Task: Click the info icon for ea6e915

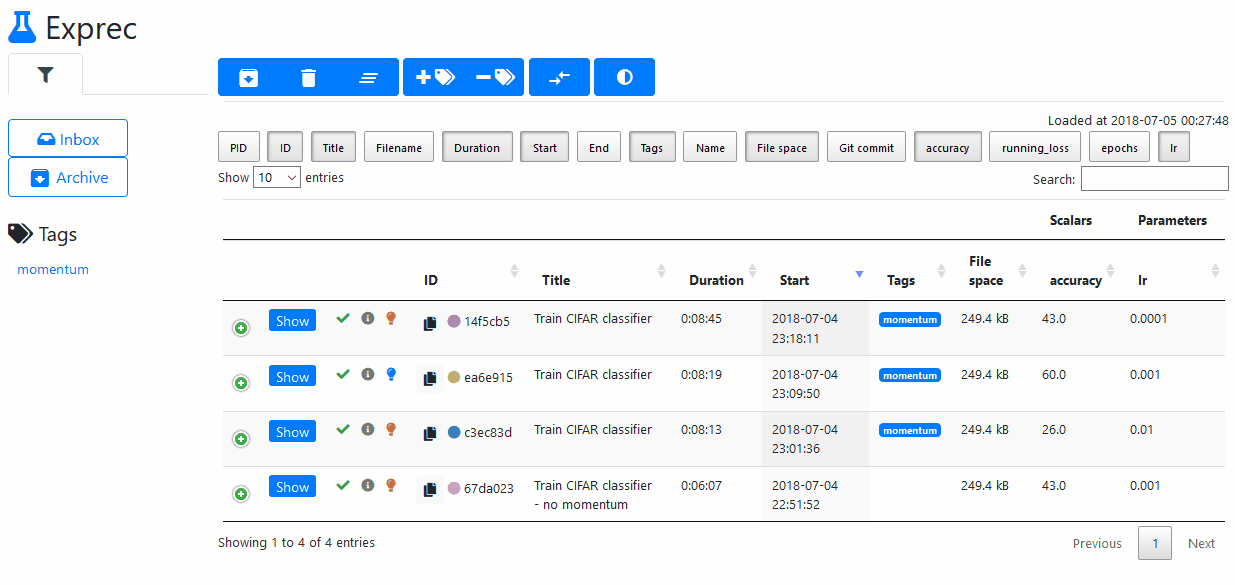Action: (367, 374)
